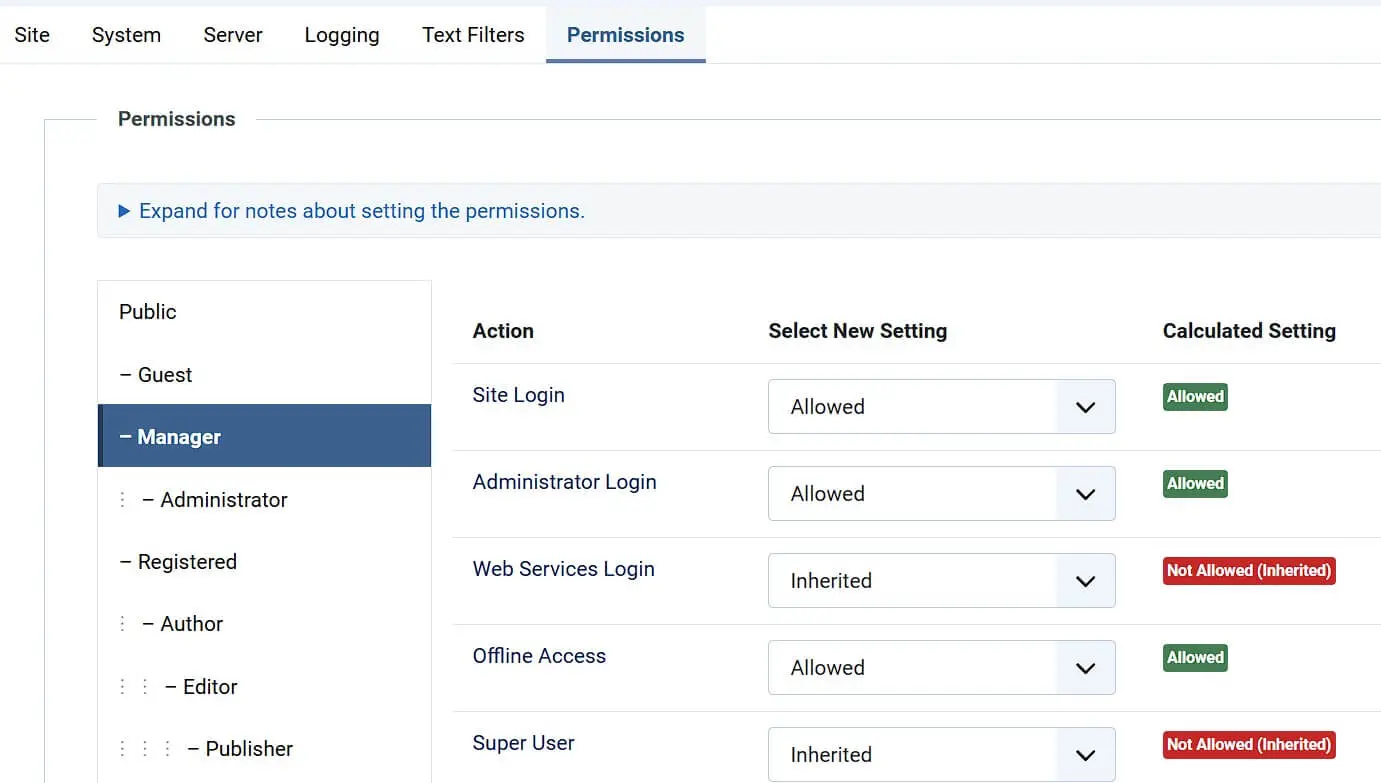Select the Registered user group
The image size is (1381, 783).
(186, 561)
